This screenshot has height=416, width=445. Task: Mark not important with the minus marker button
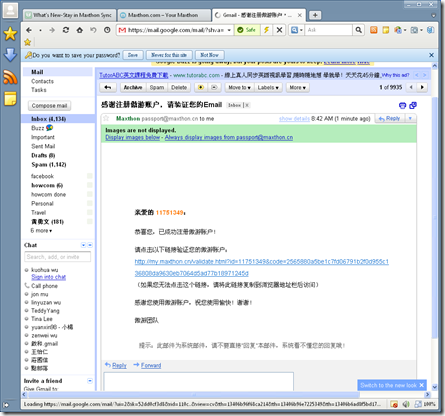(214, 87)
